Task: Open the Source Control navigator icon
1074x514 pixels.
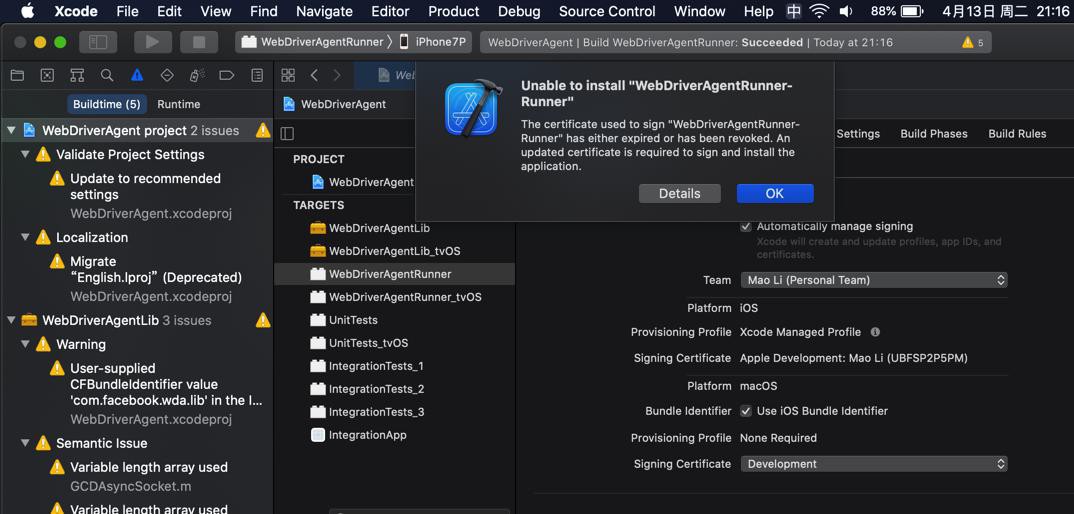Action: coord(47,75)
